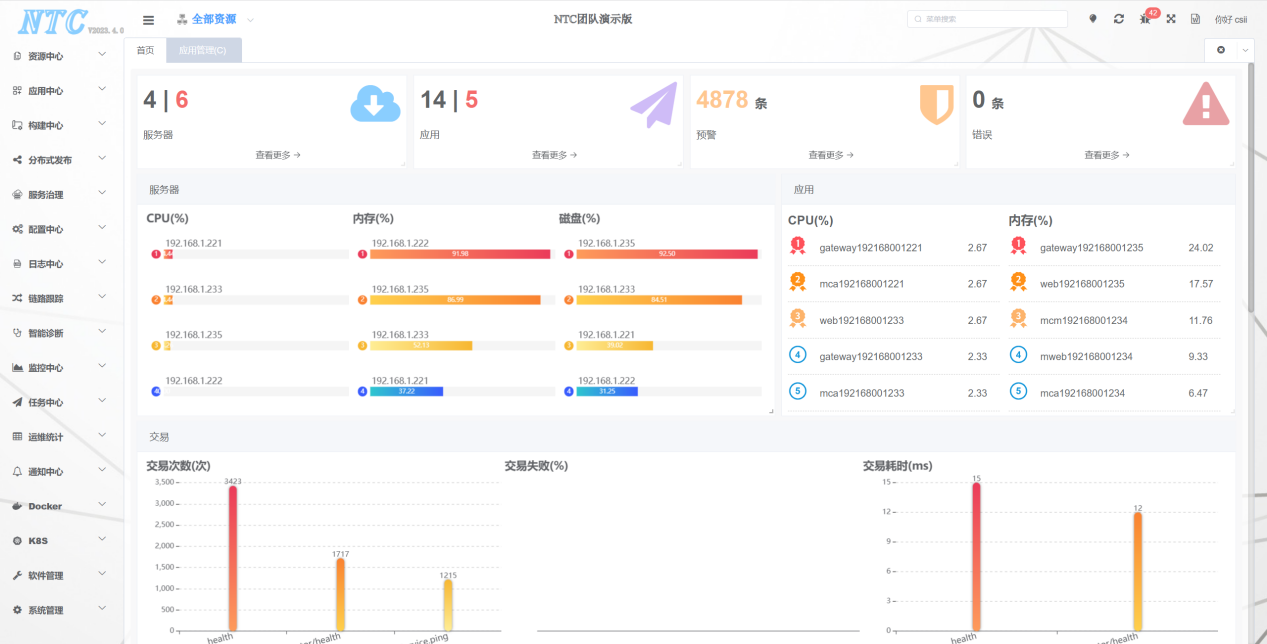The image size is (1267, 644).
Task: Click memory bar for 192.168.1.221 at 37.22
Action: pyautogui.click(x=406, y=391)
